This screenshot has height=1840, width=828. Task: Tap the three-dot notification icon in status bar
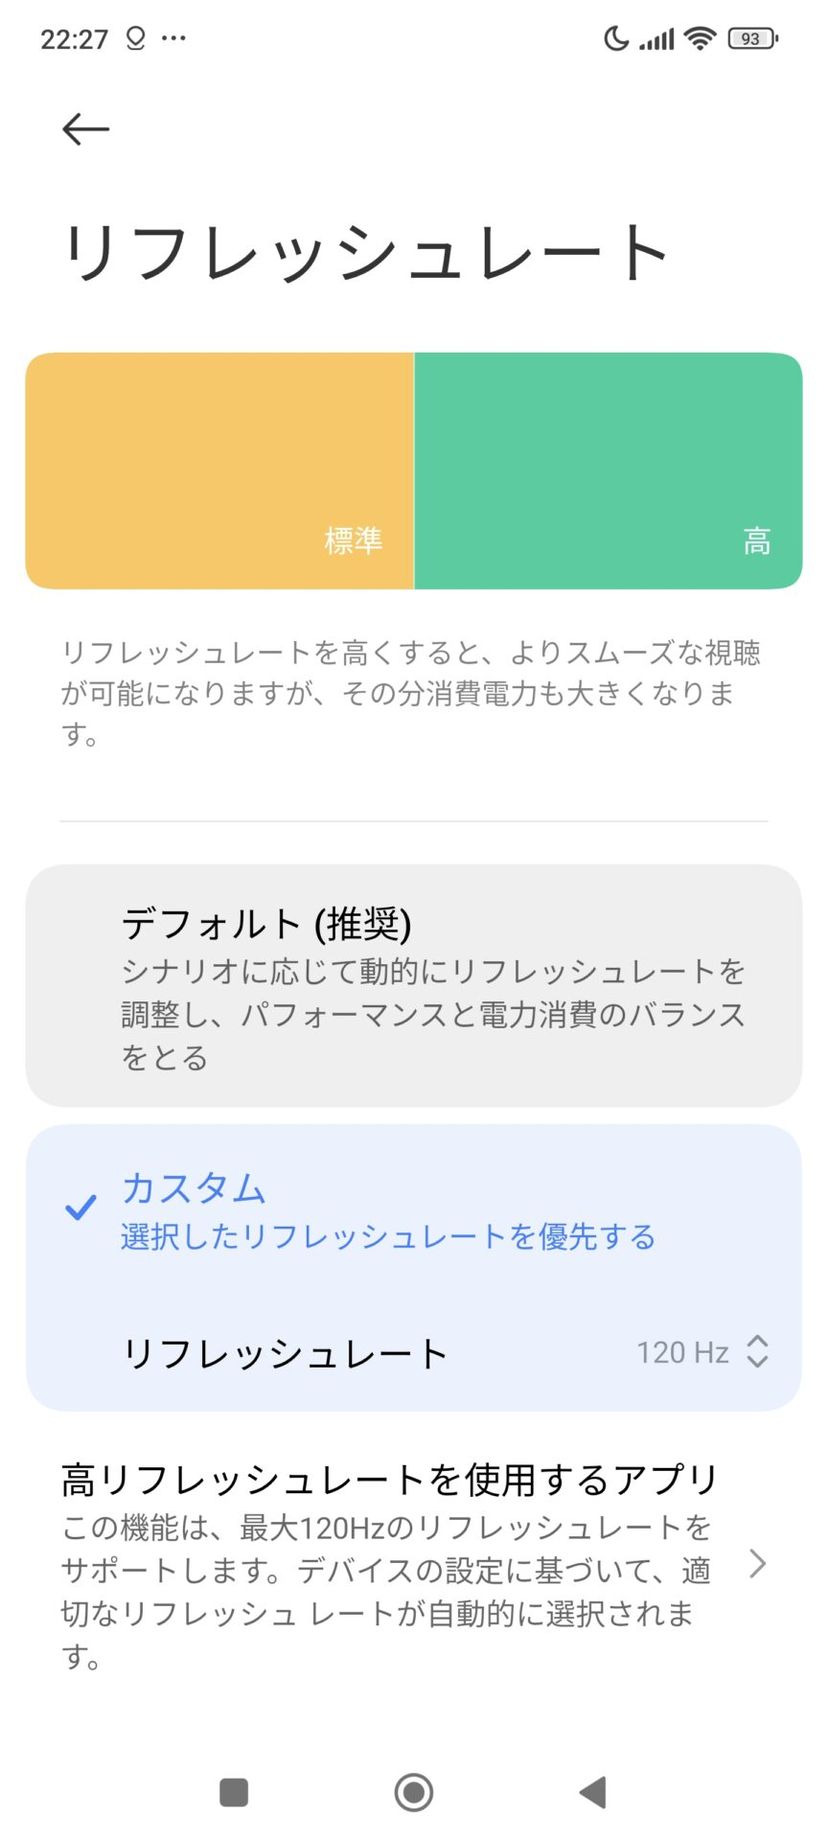point(173,39)
